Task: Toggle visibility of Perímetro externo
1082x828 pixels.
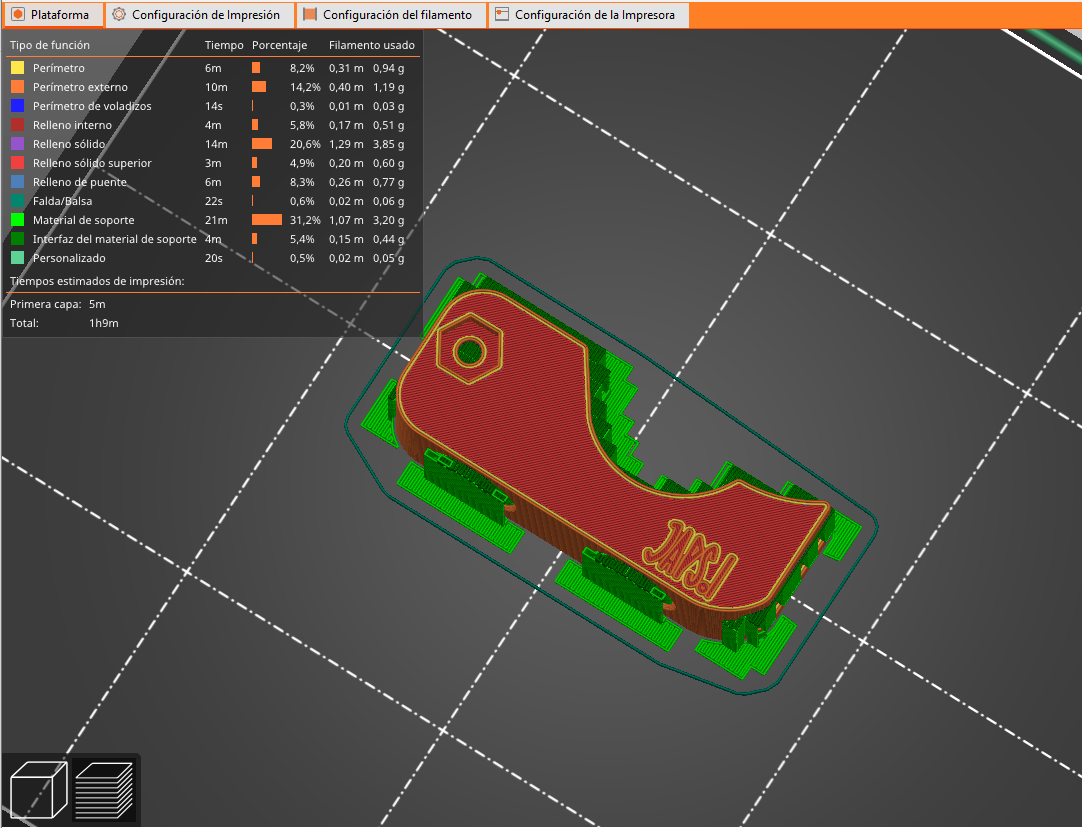Action: pyautogui.click(x=80, y=87)
